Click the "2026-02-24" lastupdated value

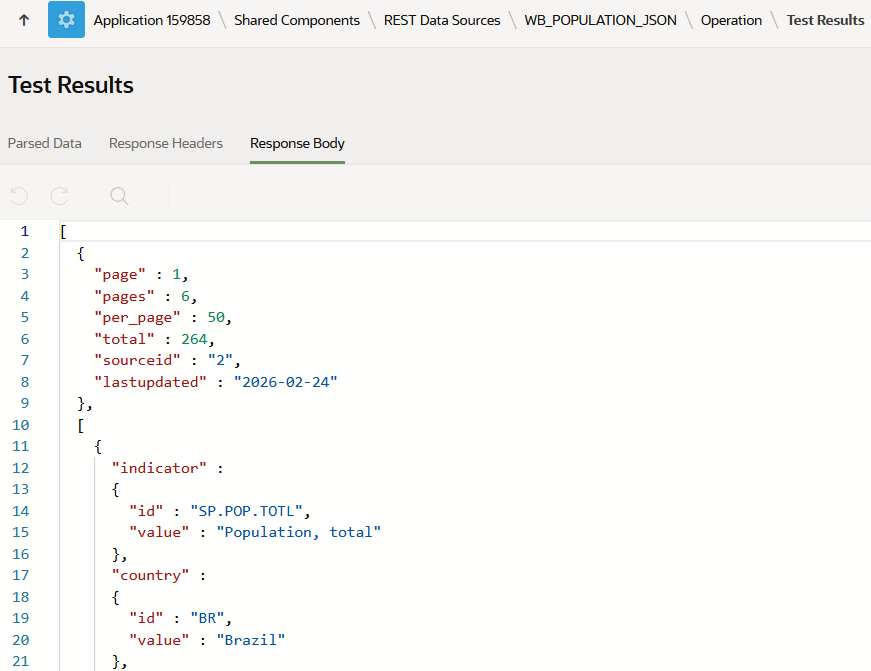(286, 382)
